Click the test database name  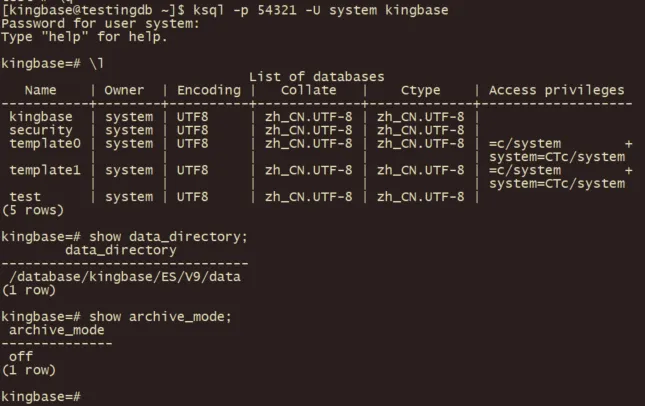point(25,197)
